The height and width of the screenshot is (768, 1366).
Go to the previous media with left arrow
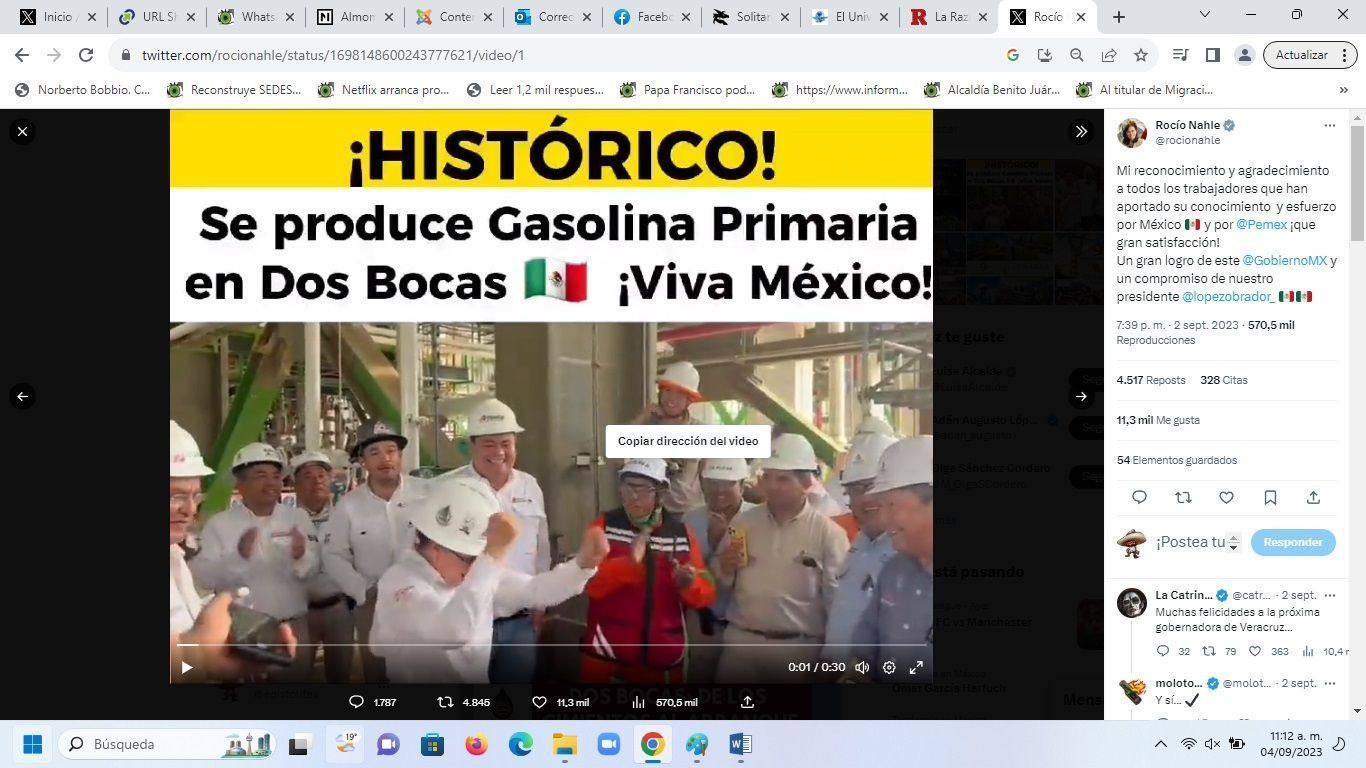pyautogui.click(x=22, y=396)
